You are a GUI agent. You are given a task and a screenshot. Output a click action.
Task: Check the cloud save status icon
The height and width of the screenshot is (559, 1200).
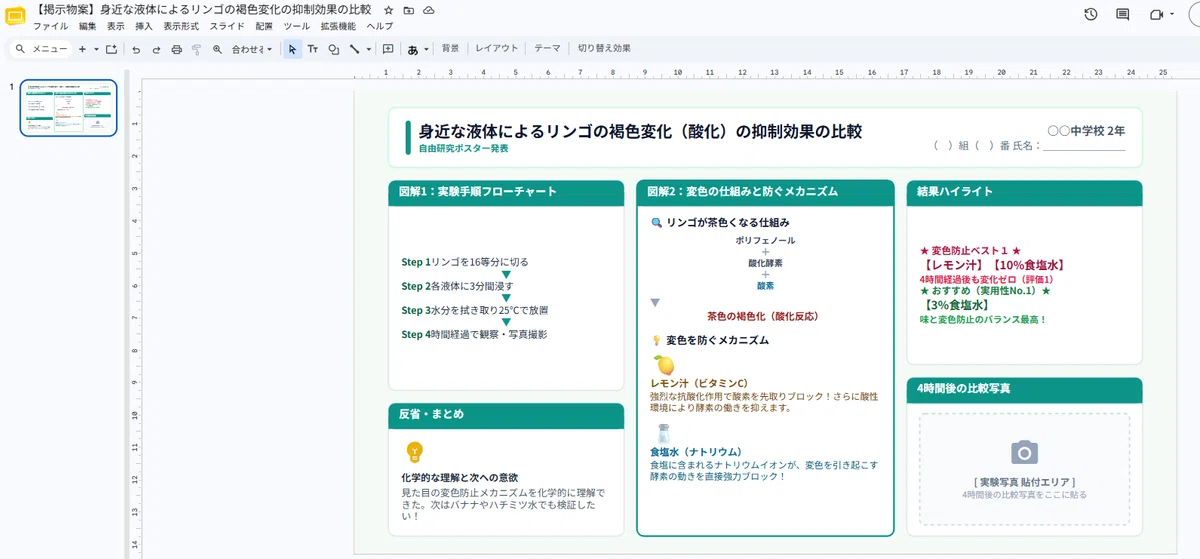click(x=428, y=10)
